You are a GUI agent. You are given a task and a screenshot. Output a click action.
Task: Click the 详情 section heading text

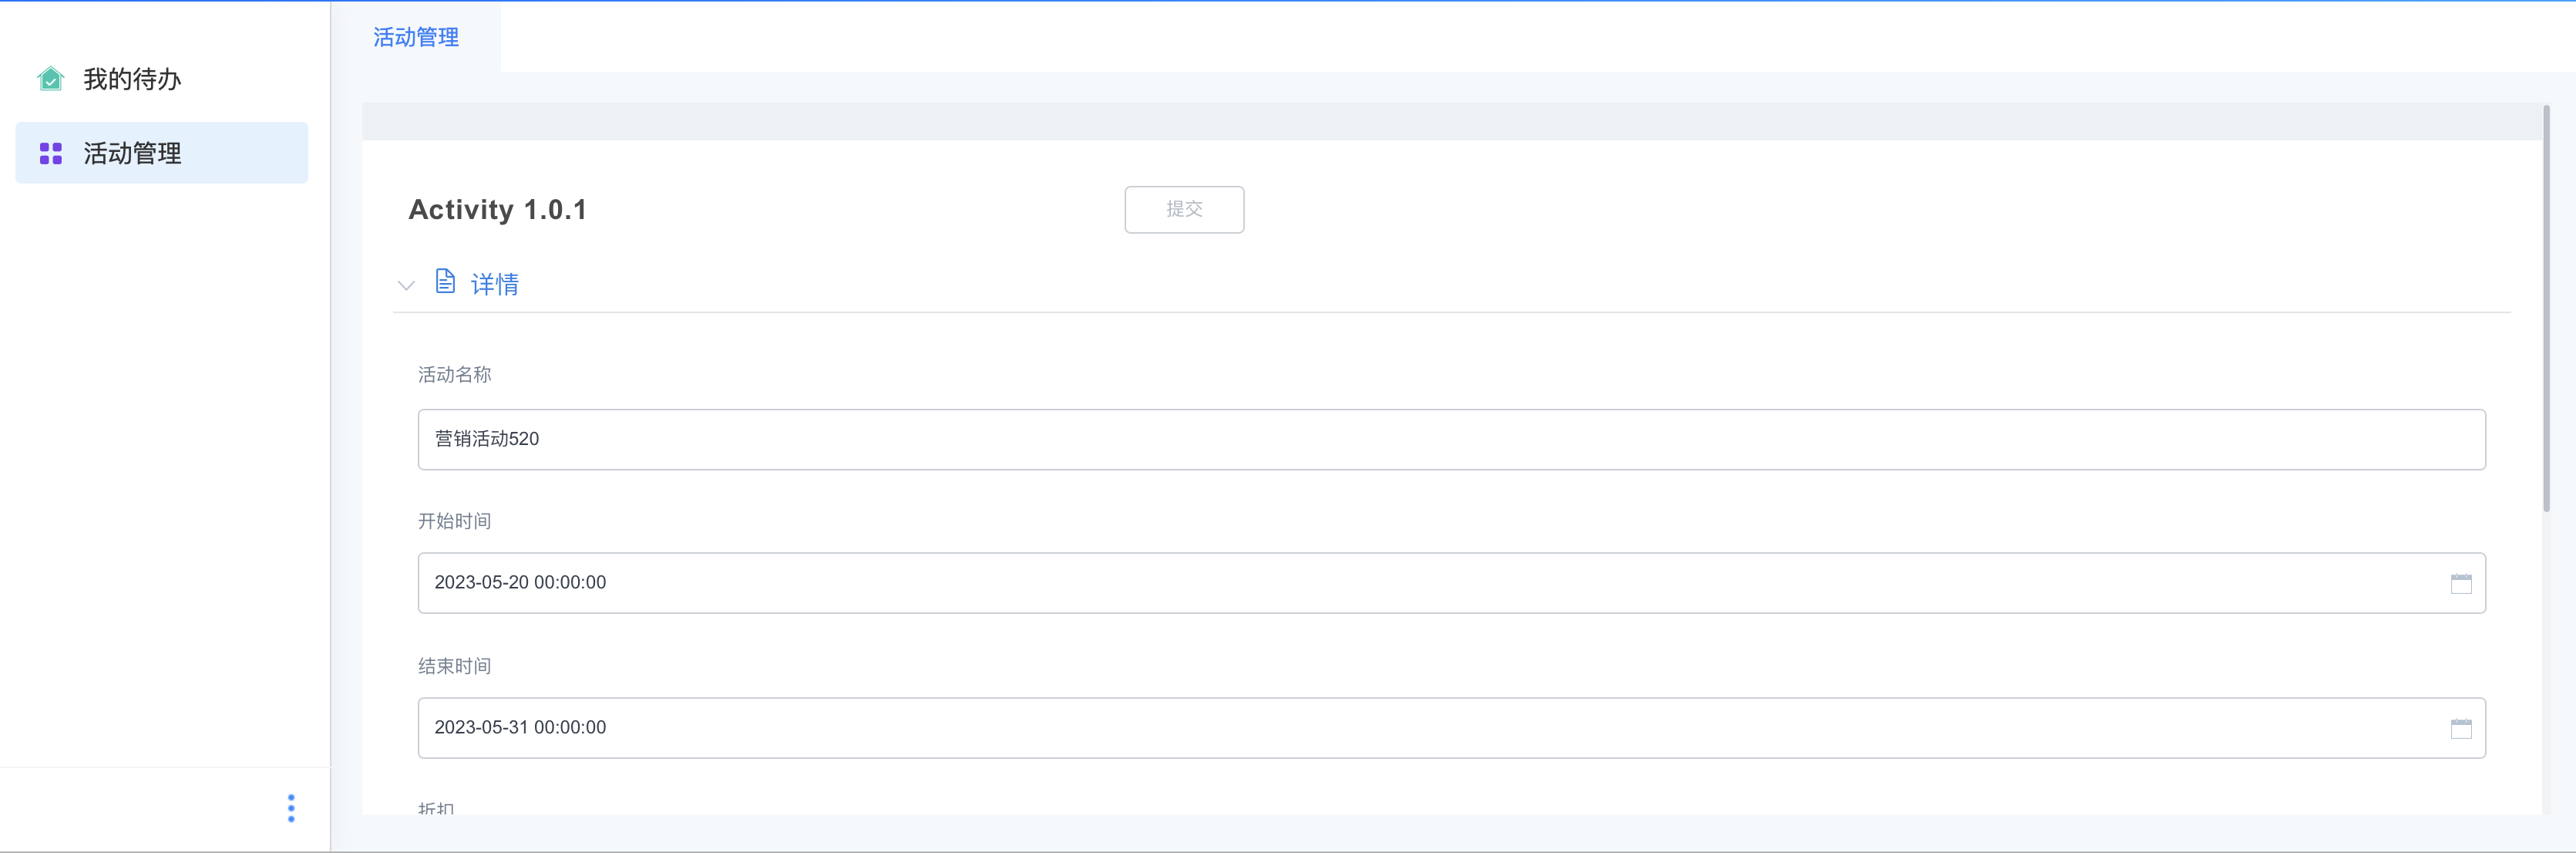(495, 285)
